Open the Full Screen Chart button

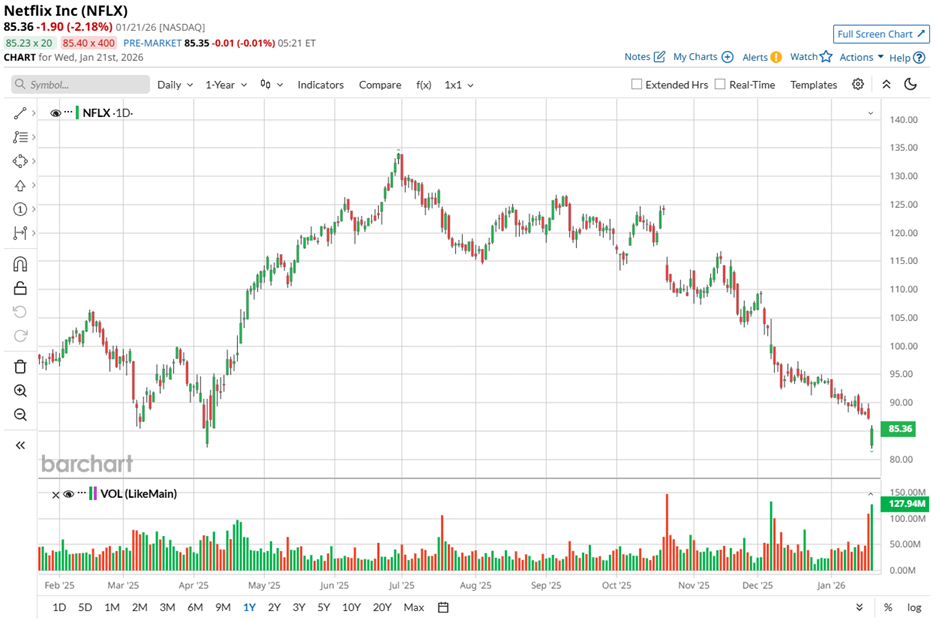[x=881, y=34]
